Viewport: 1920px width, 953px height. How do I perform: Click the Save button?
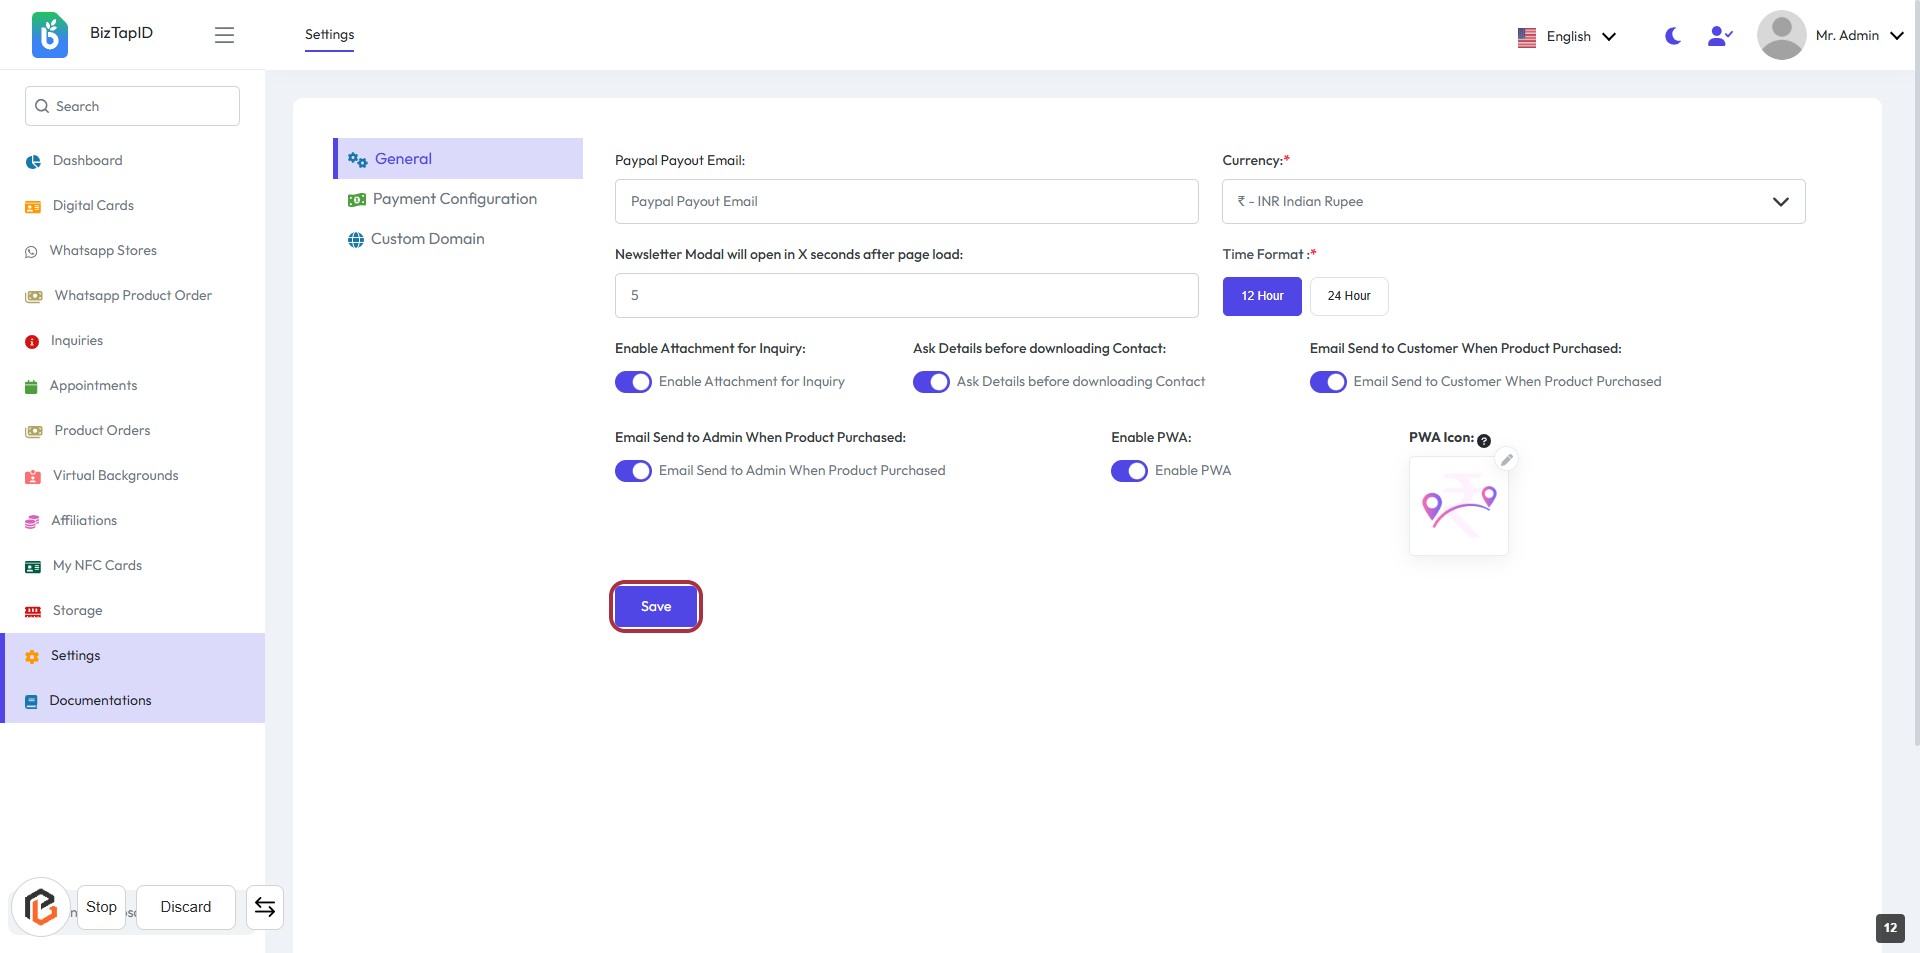(x=656, y=607)
